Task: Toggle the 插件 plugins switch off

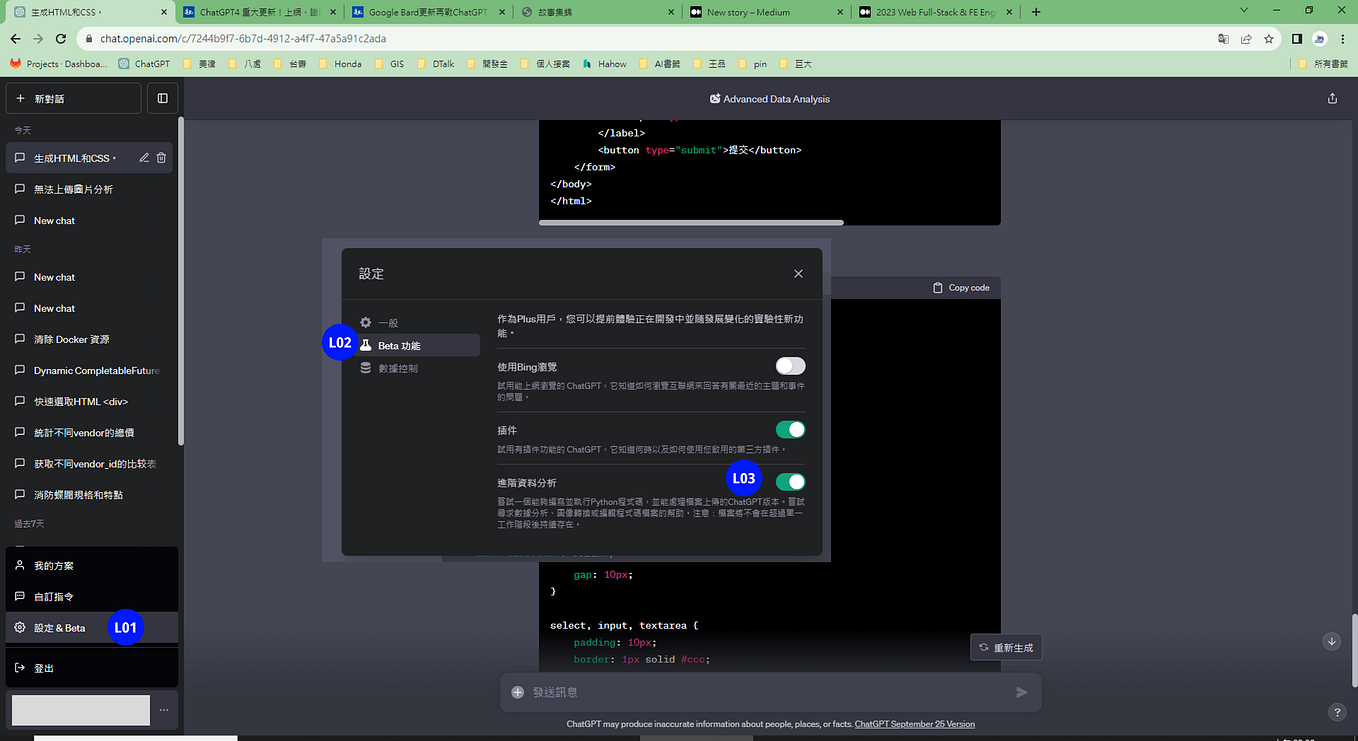Action: 790,429
